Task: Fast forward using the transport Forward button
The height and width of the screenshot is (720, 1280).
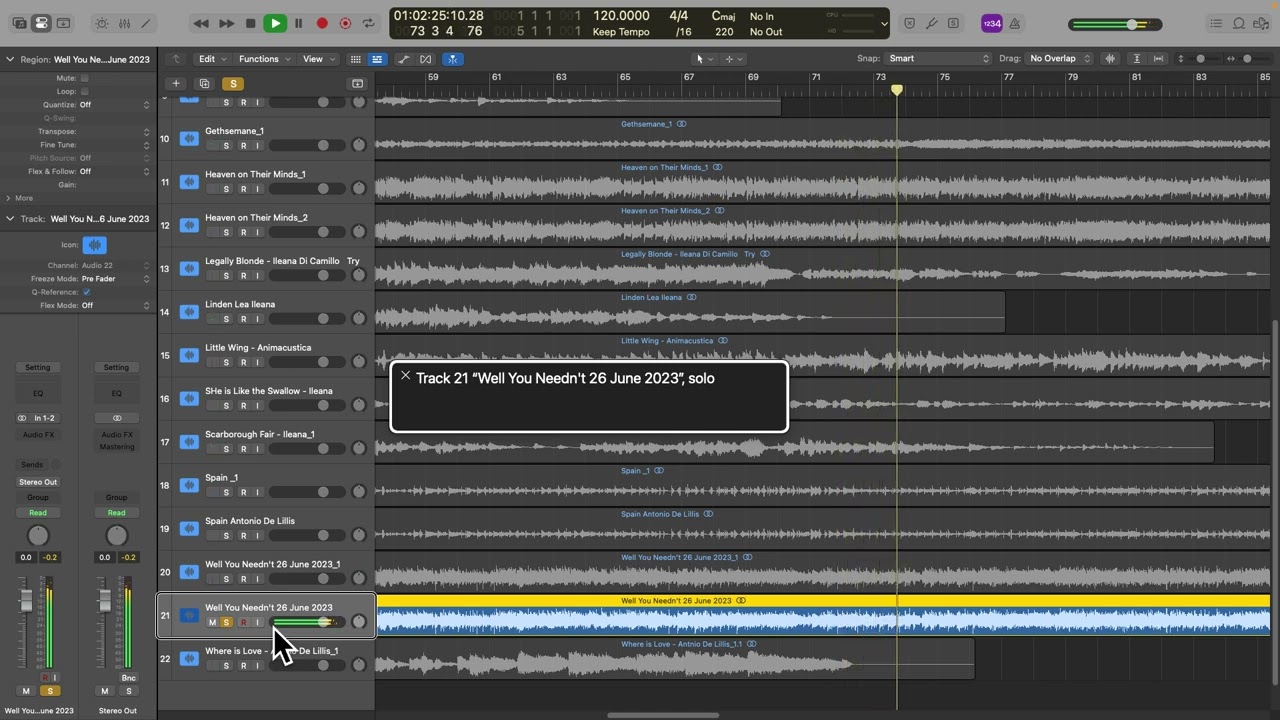Action: (x=226, y=23)
